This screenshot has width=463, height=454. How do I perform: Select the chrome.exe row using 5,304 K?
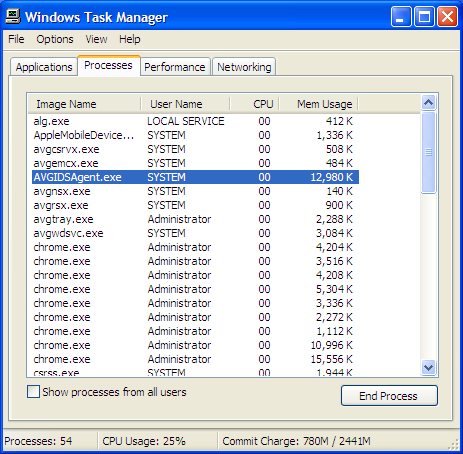click(195, 289)
